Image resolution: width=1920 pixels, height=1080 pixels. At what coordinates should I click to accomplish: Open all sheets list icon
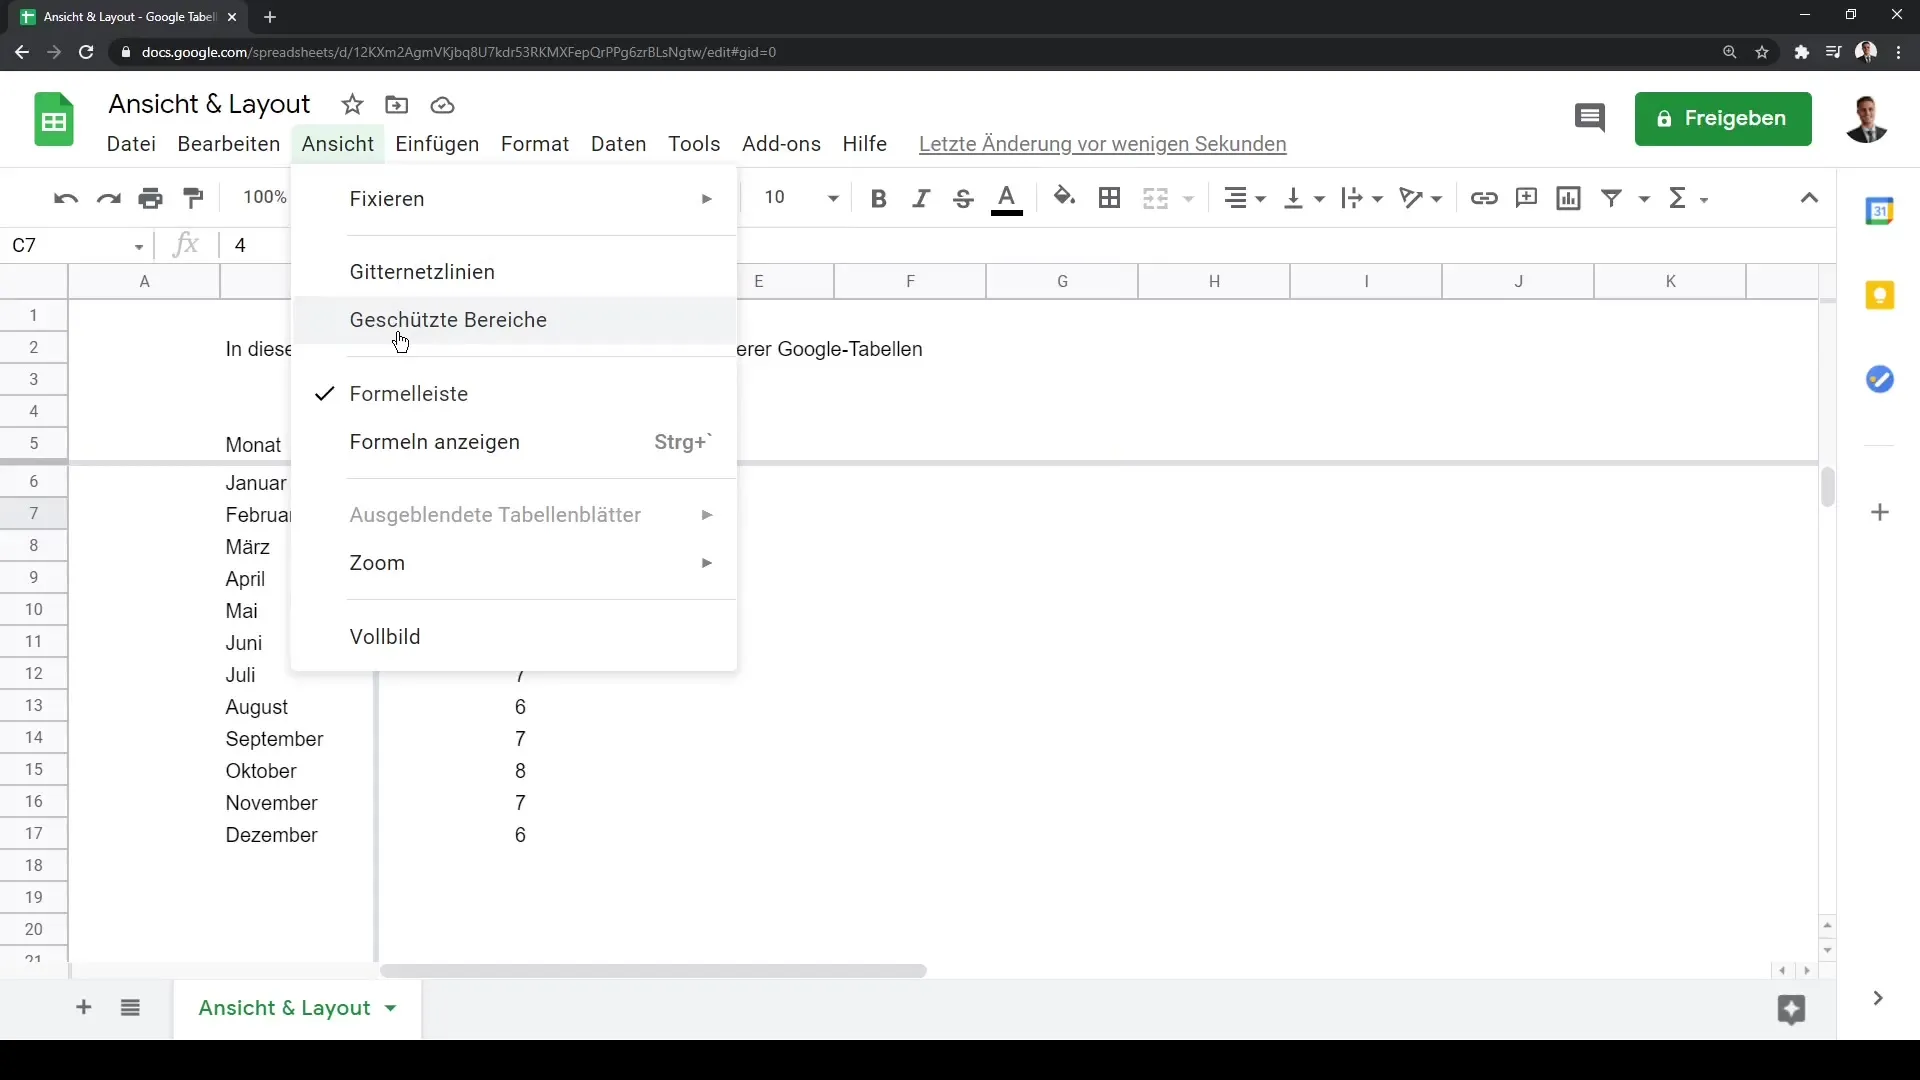coord(130,1008)
